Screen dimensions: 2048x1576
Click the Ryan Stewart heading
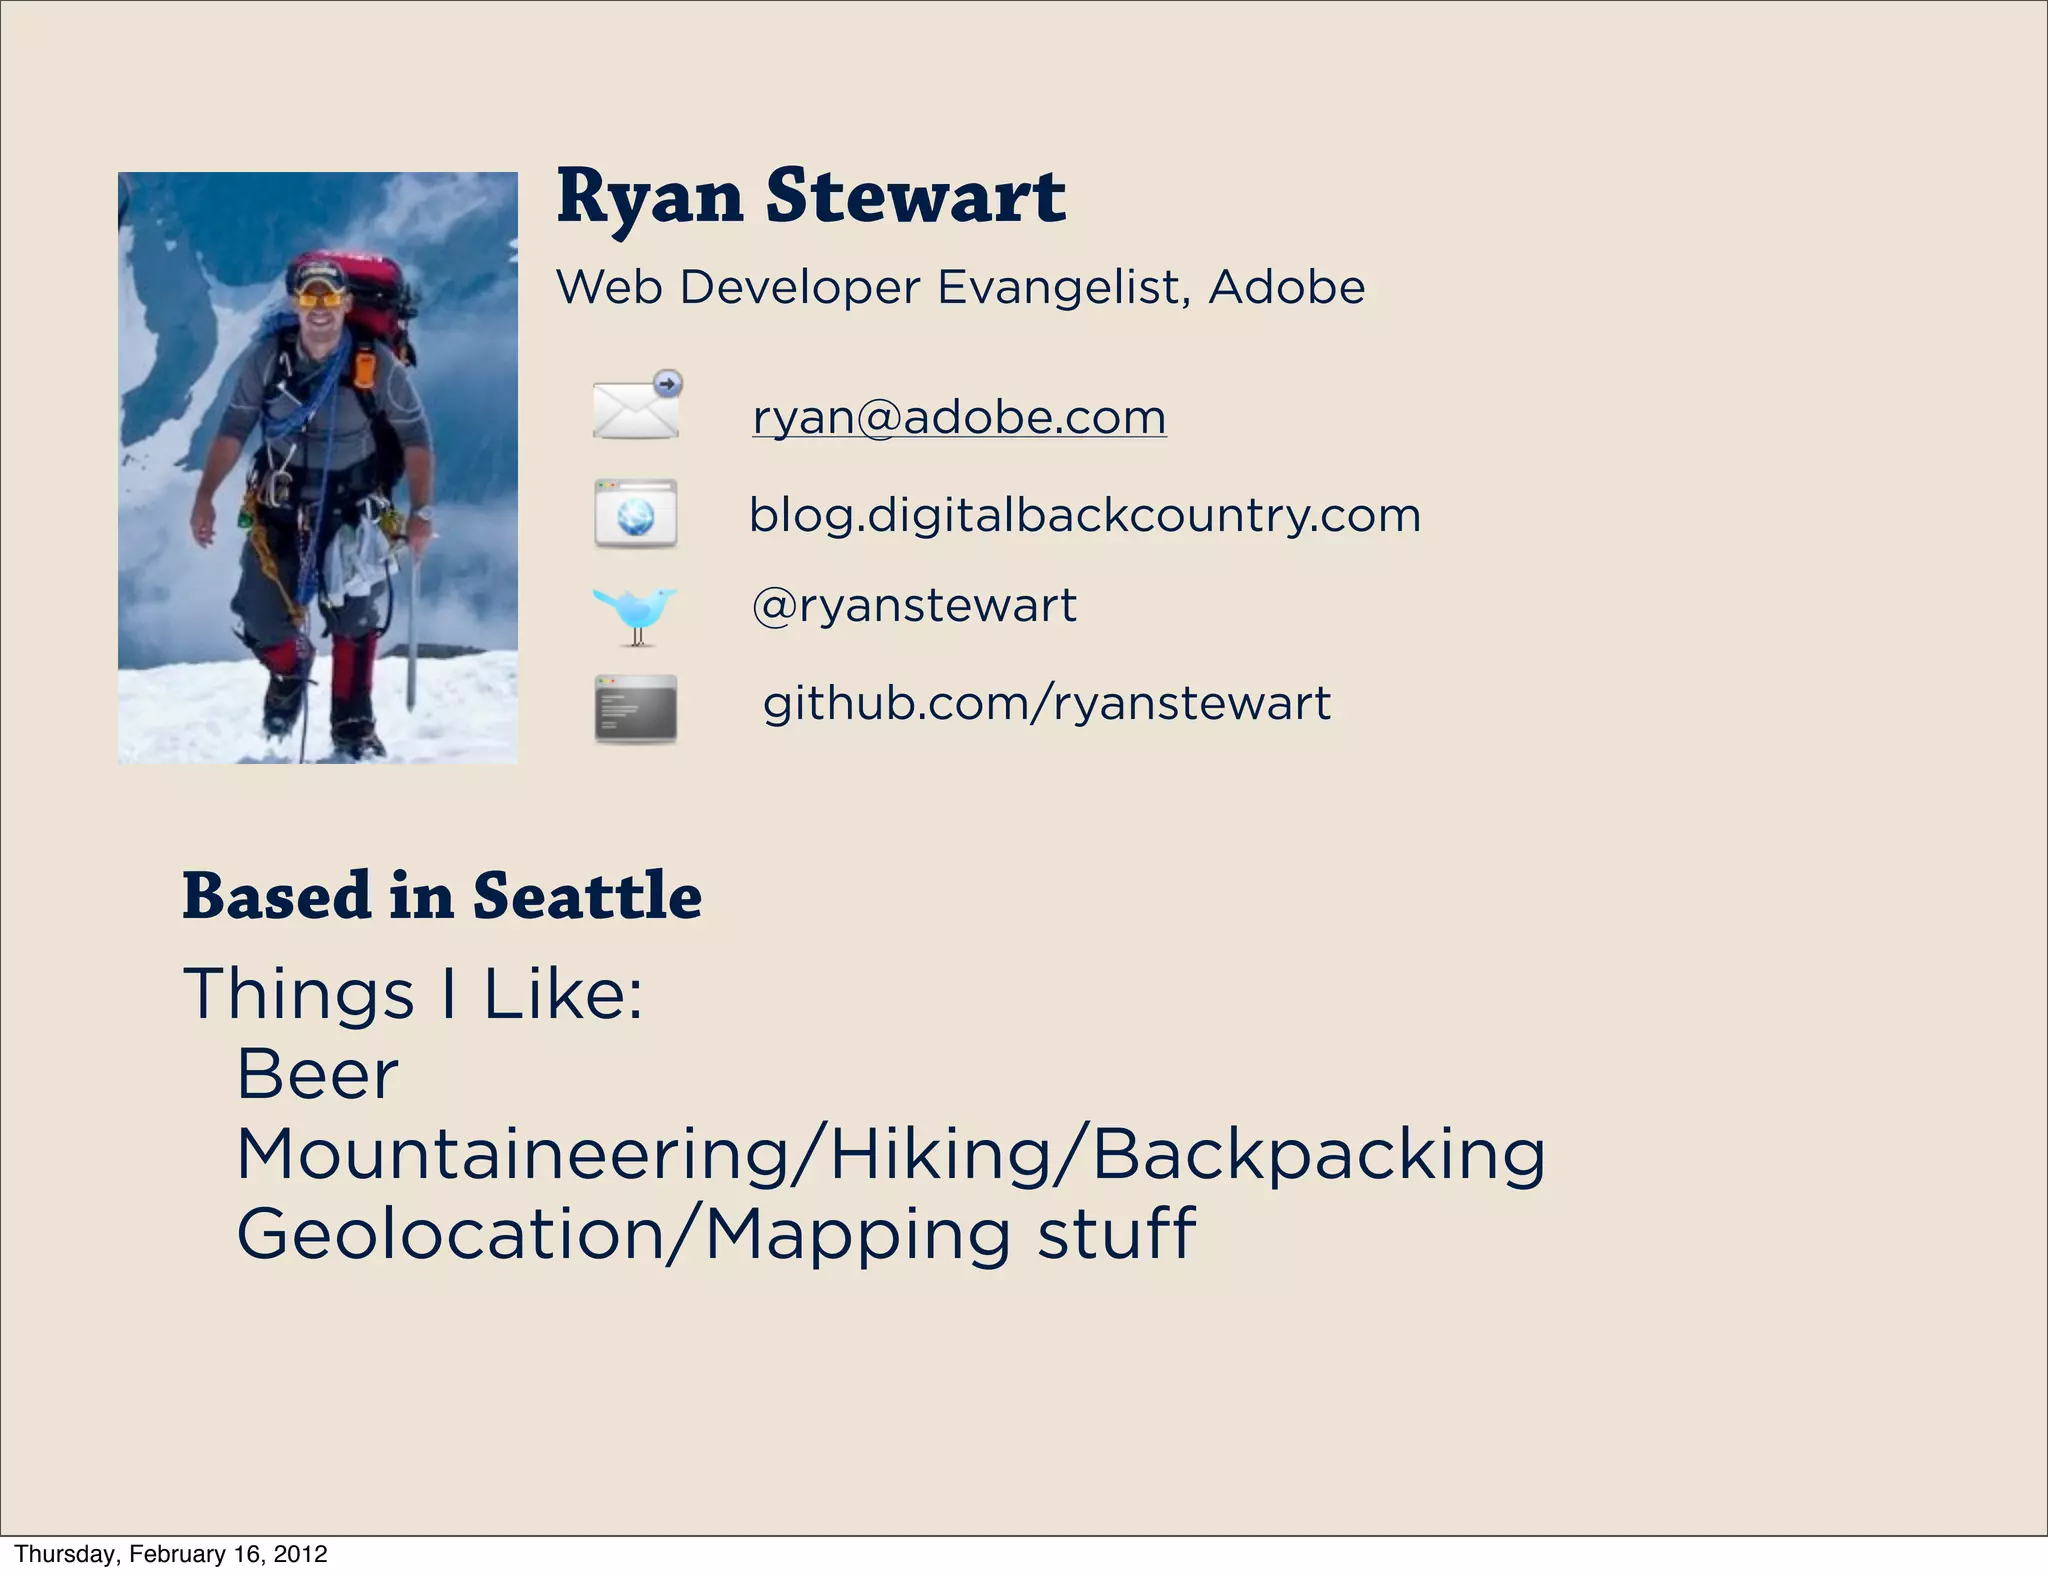click(x=811, y=196)
